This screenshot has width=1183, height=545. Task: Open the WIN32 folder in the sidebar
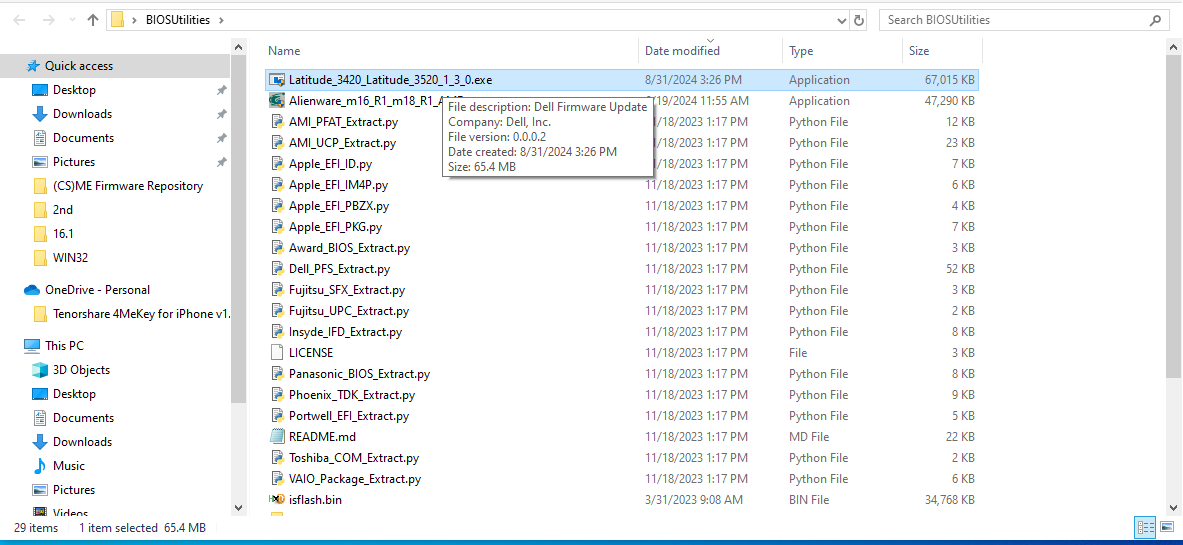pyautogui.click(x=70, y=258)
